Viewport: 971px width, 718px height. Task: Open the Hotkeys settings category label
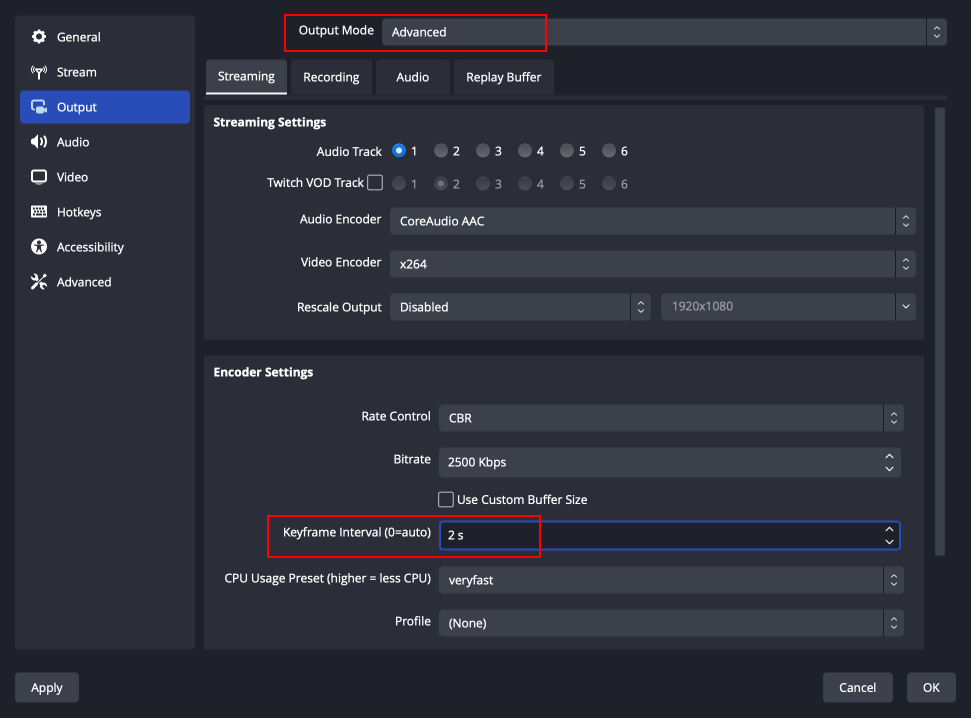(79, 212)
